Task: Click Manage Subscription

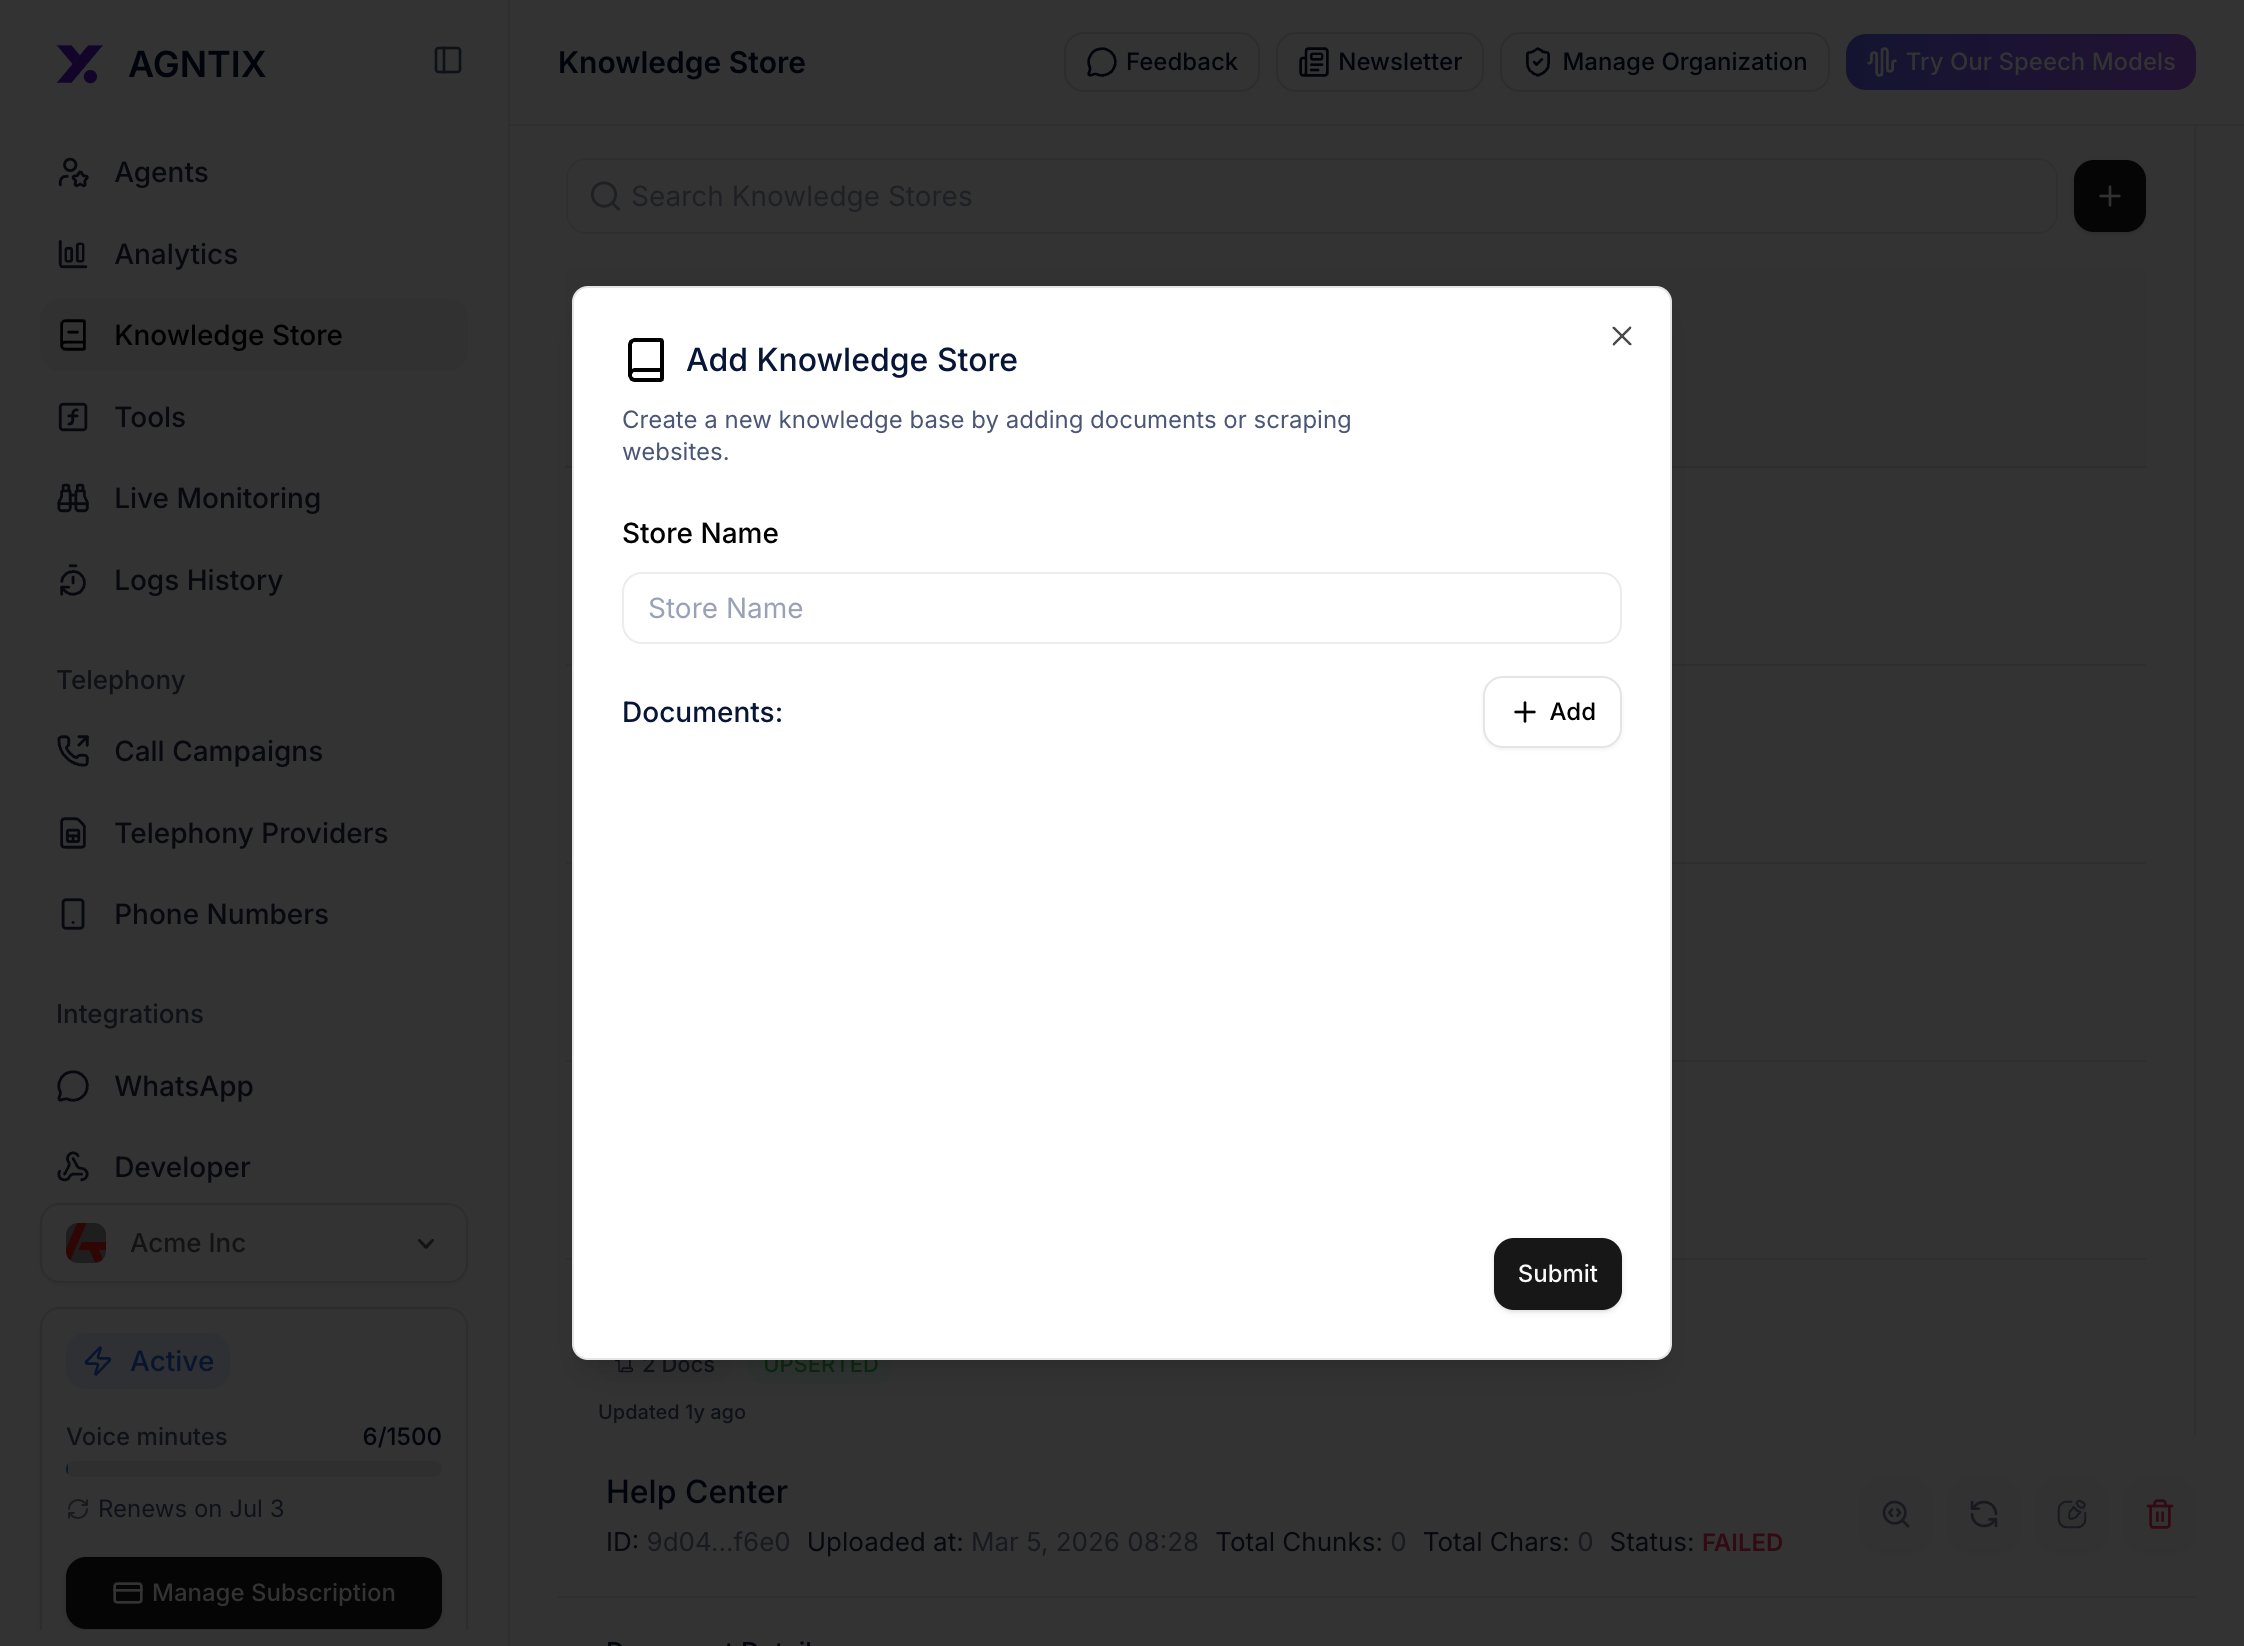Action: [x=253, y=1592]
